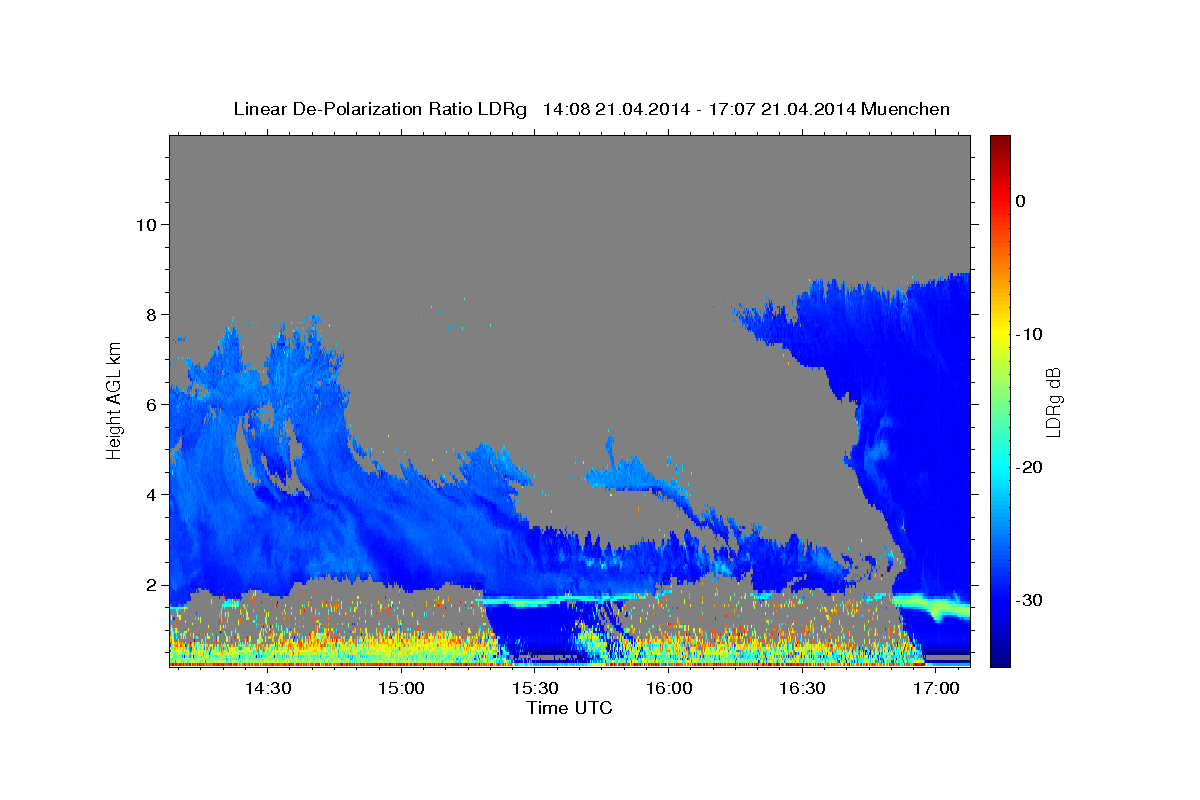Click the 14:30 time tick label
Viewport: 1200px width, 800px height.
point(268,689)
